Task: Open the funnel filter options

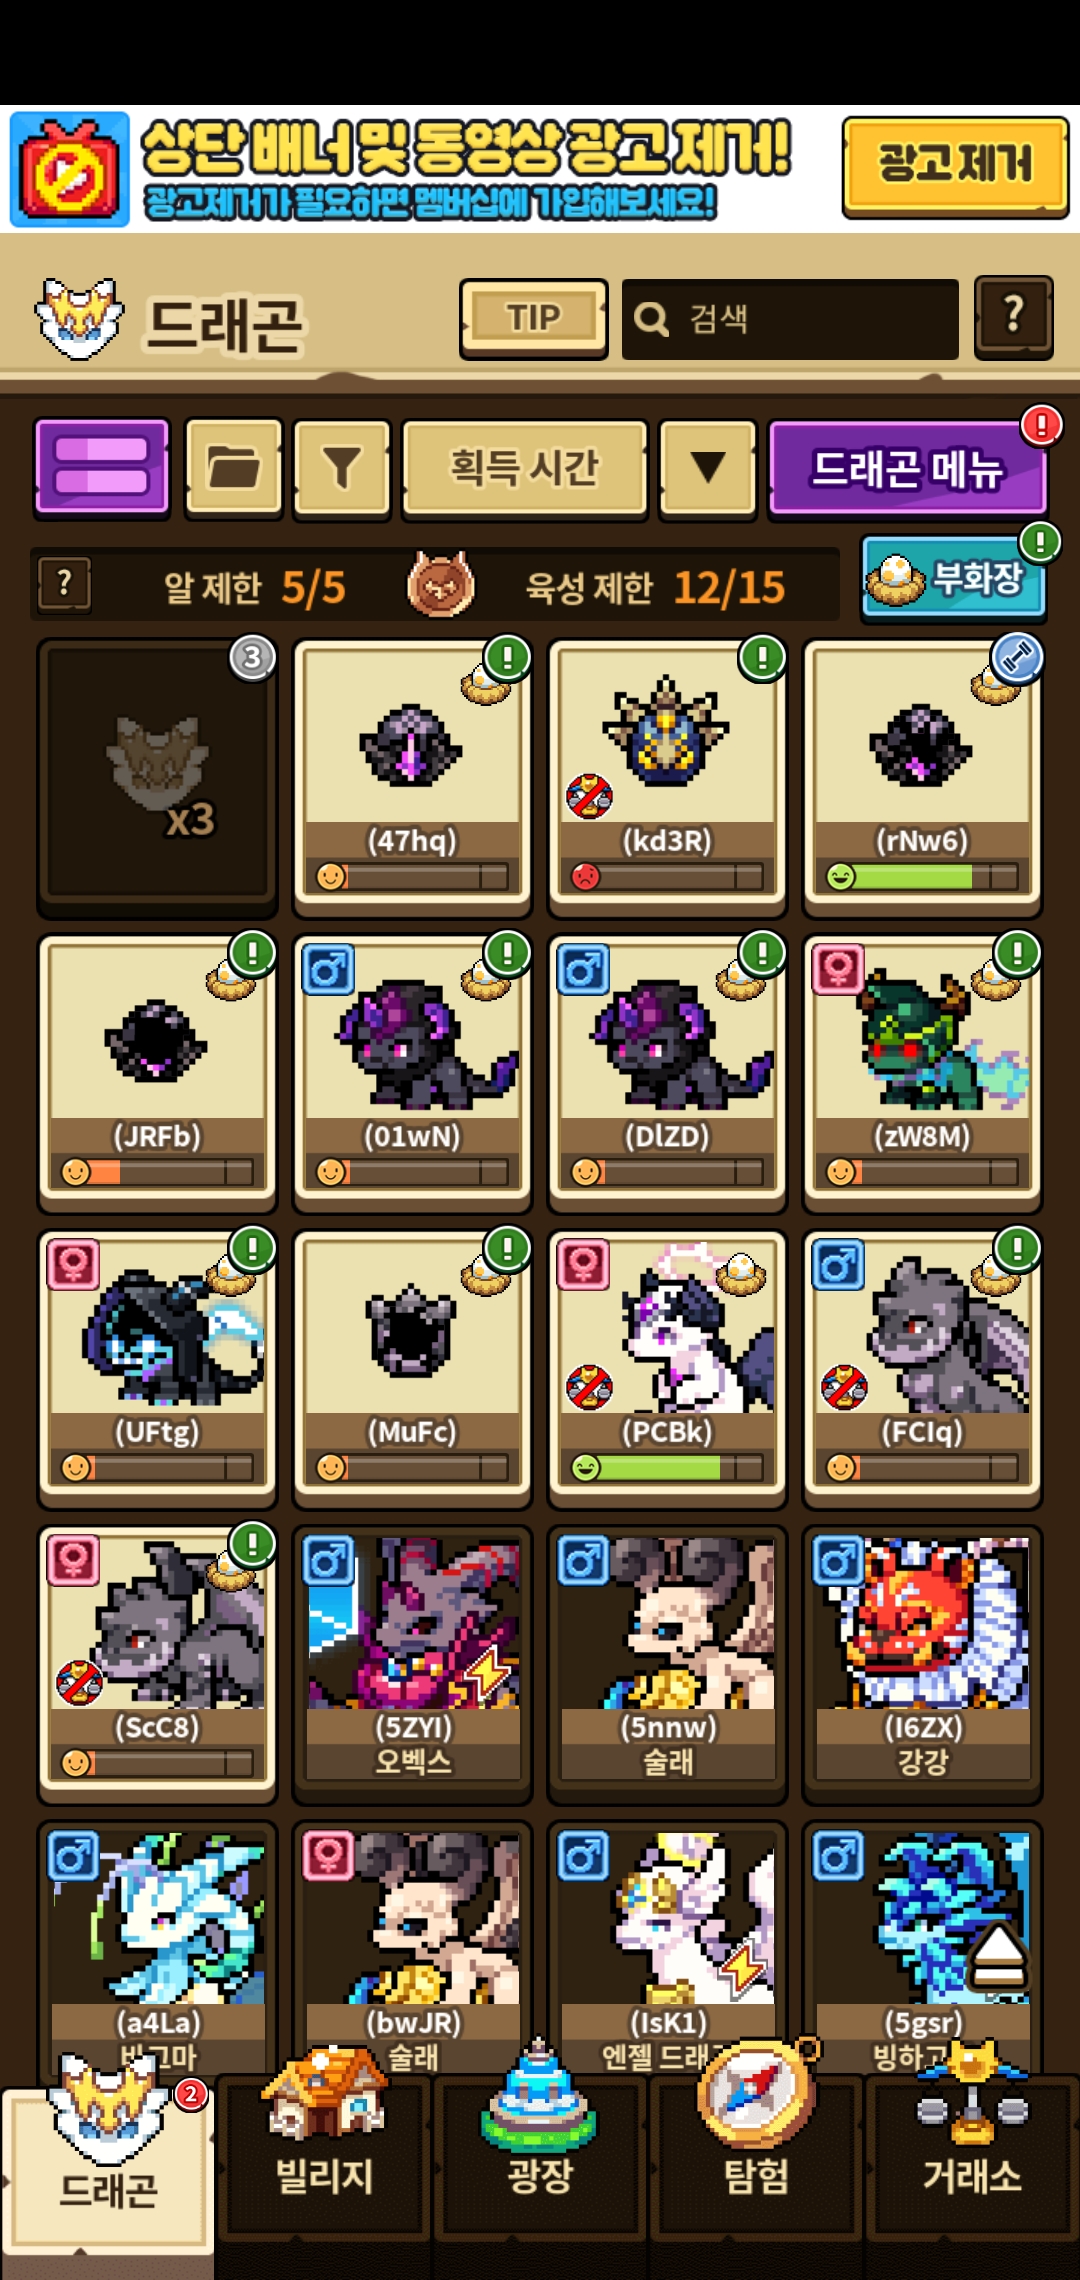Action: [x=342, y=467]
